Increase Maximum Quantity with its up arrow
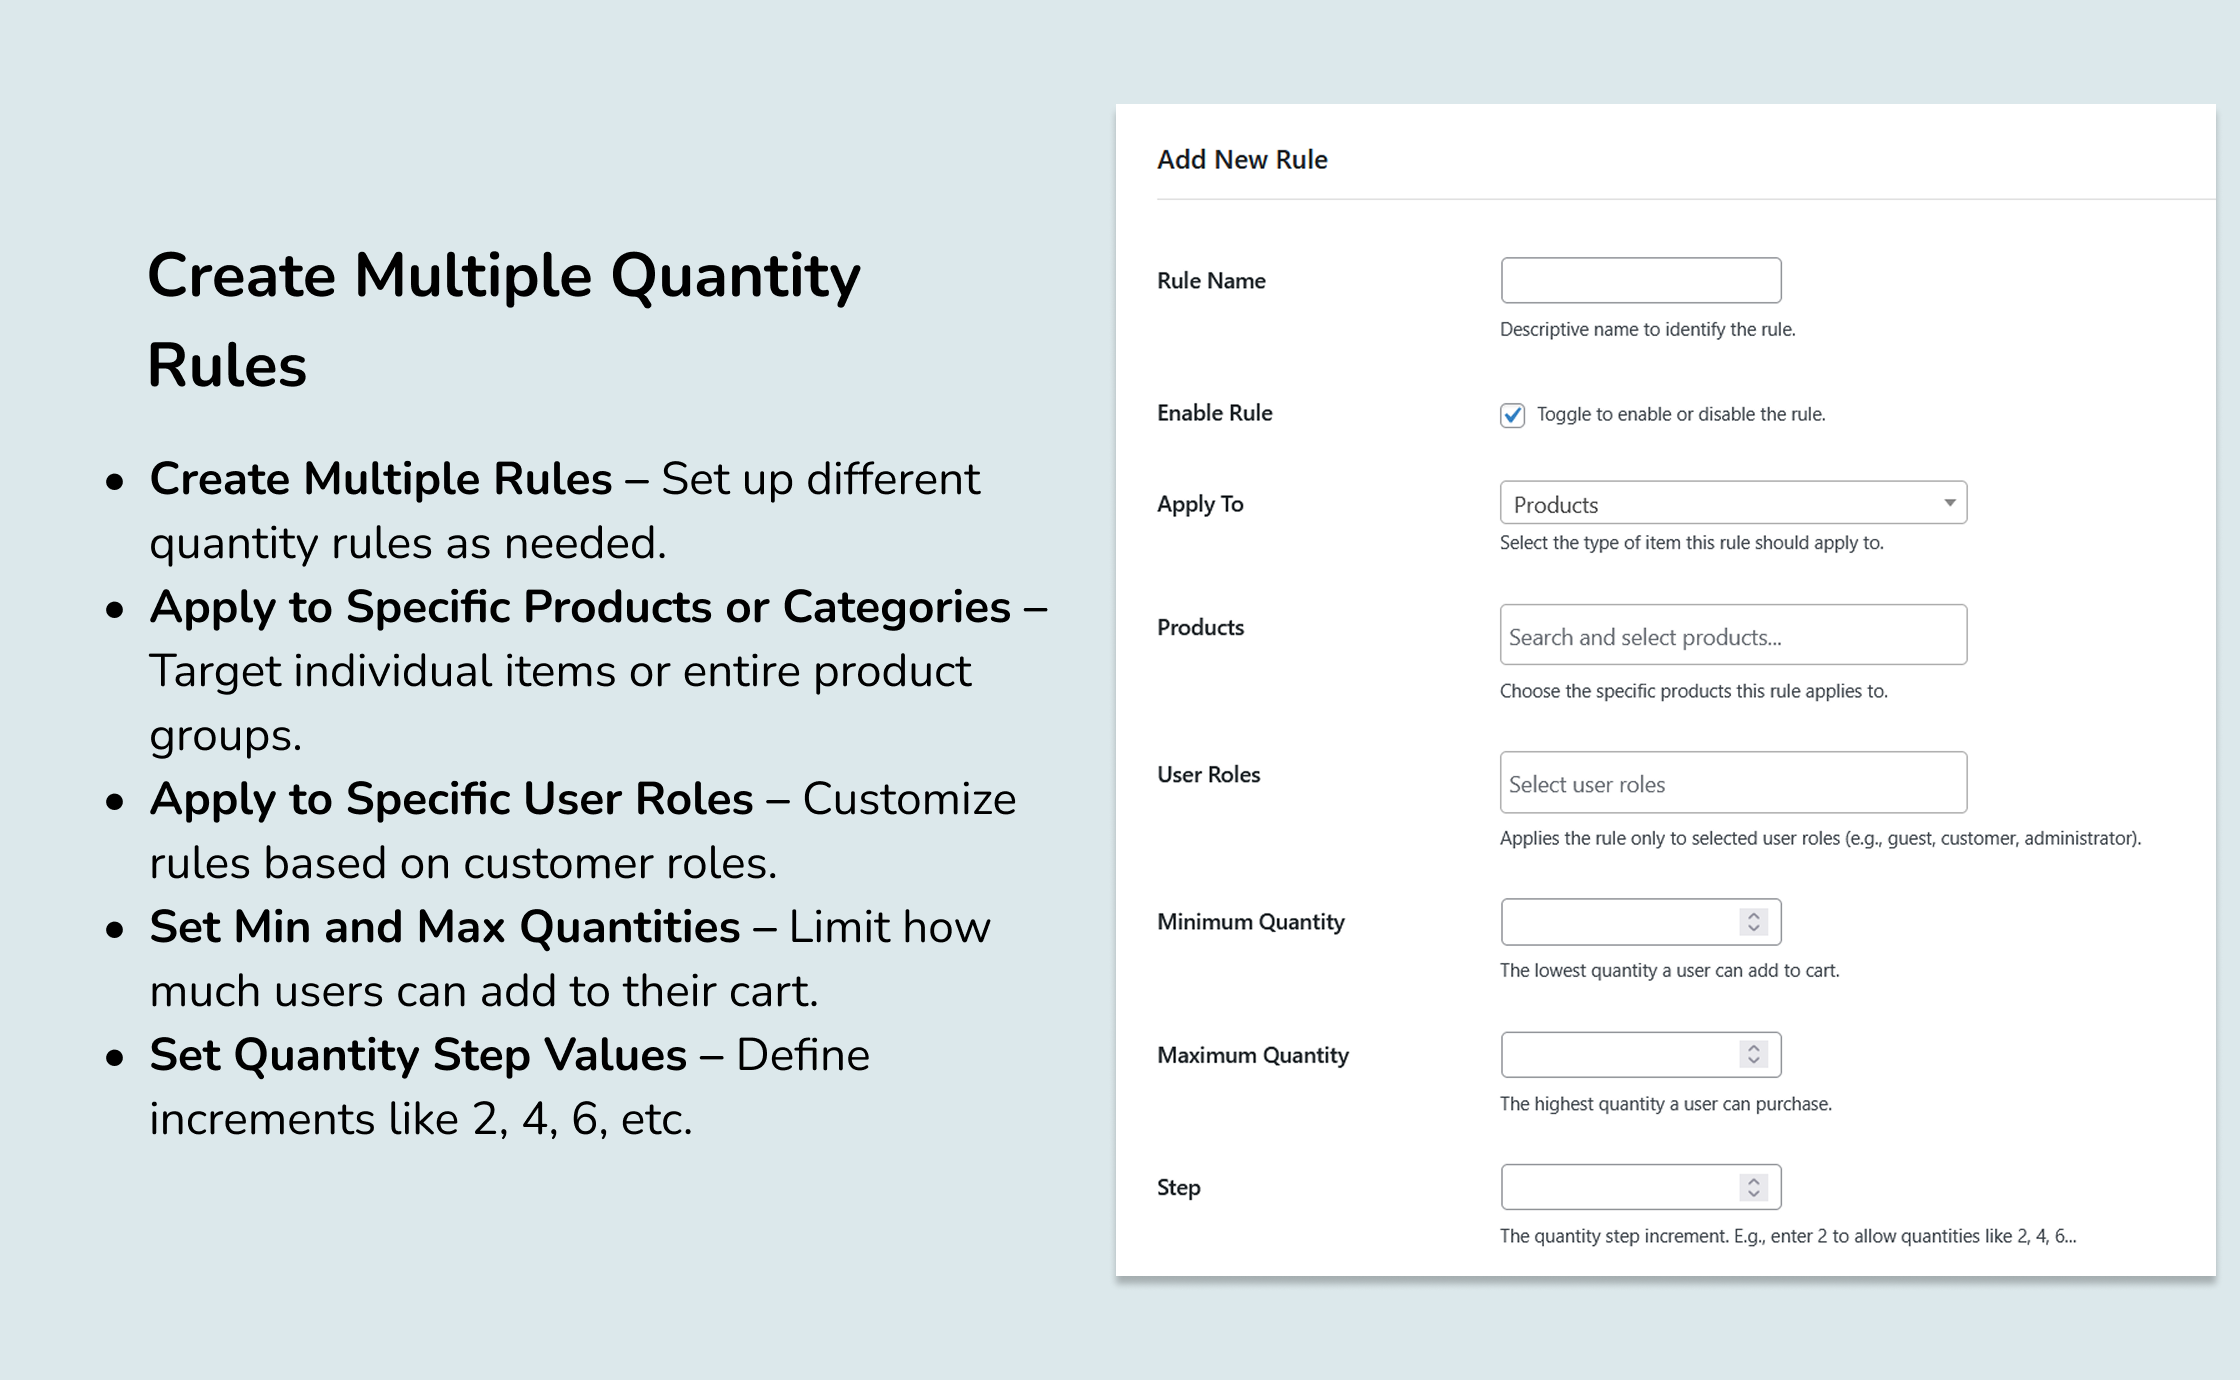 coord(1753,1048)
